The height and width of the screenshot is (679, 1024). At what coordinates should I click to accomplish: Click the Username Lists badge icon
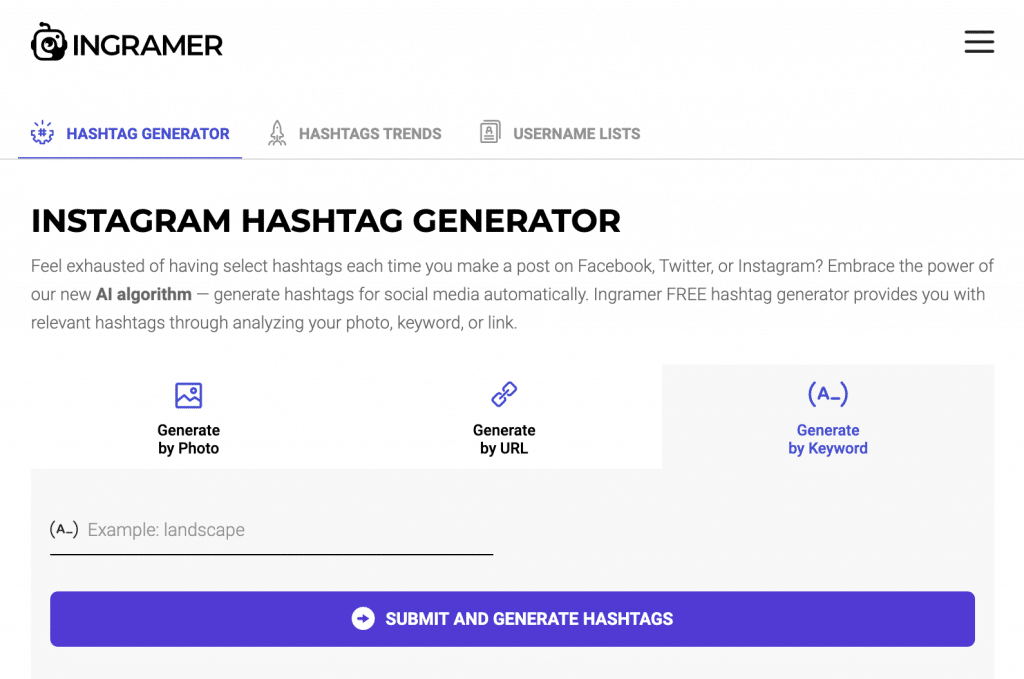(490, 132)
